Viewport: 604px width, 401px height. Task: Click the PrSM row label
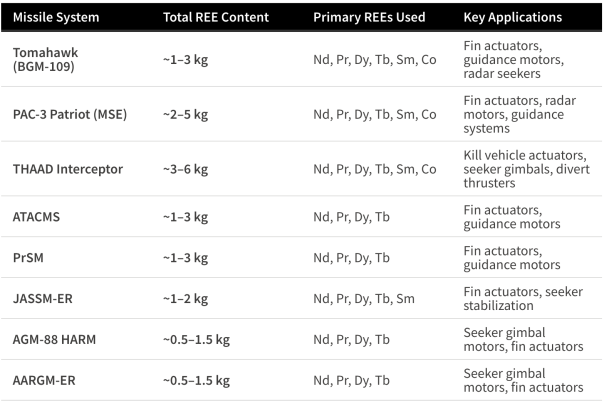(28, 258)
